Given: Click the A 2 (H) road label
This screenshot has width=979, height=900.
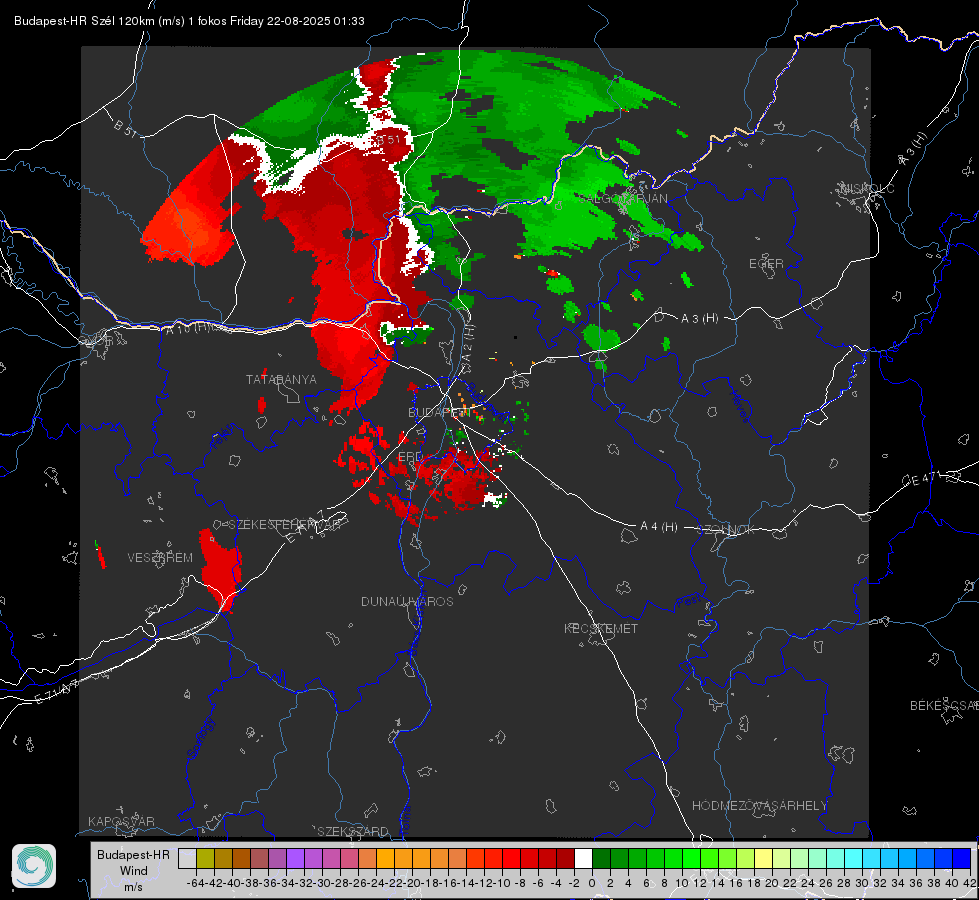Looking at the screenshot, I should pos(468,342).
